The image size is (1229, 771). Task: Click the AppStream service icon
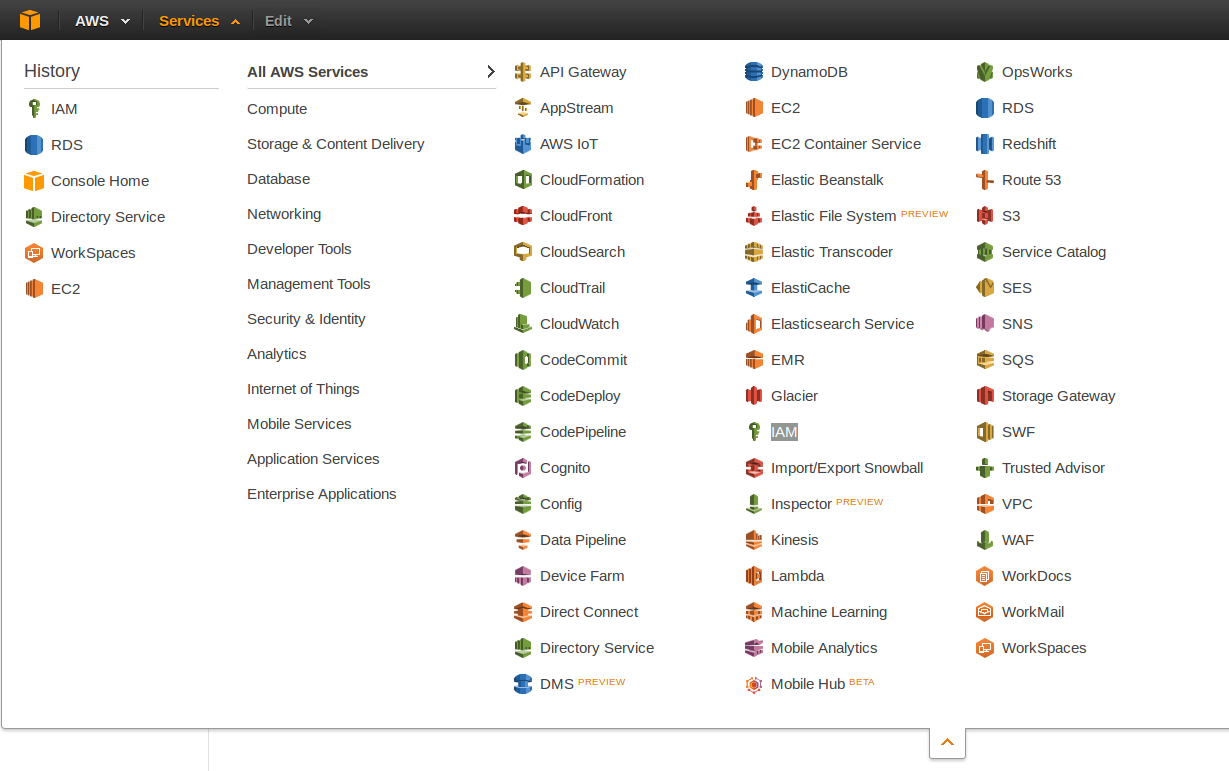pyautogui.click(x=523, y=108)
